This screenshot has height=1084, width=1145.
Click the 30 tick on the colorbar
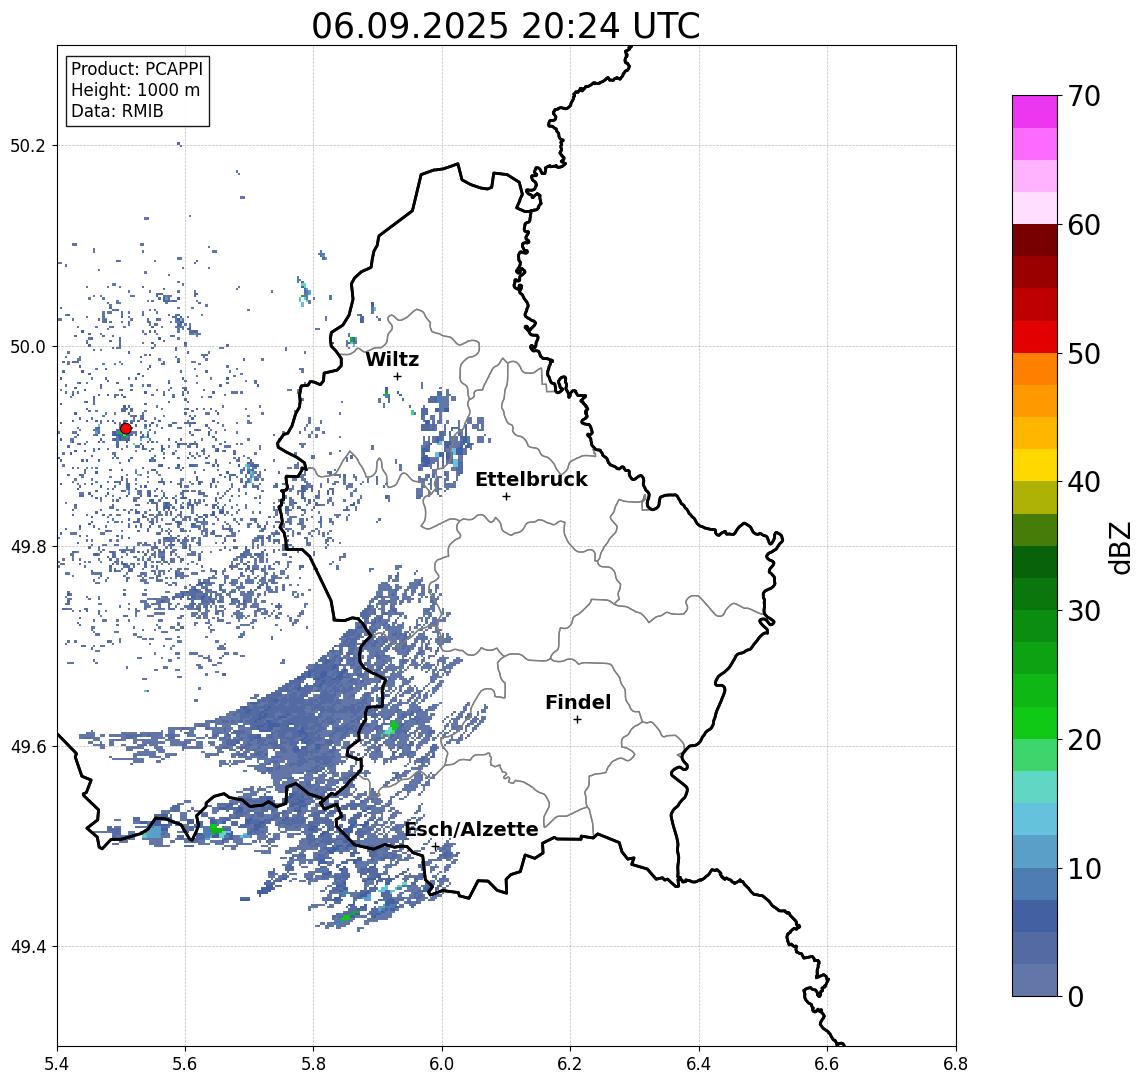click(1084, 611)
